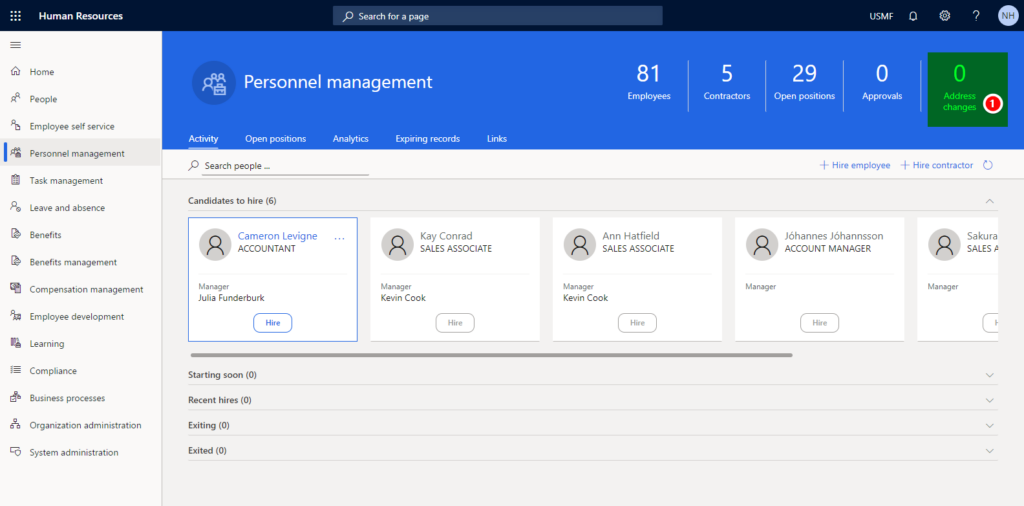1024x506 pixels.
Task: Click Ann Hatfield's profile avatar
Action: coord(579,245)
